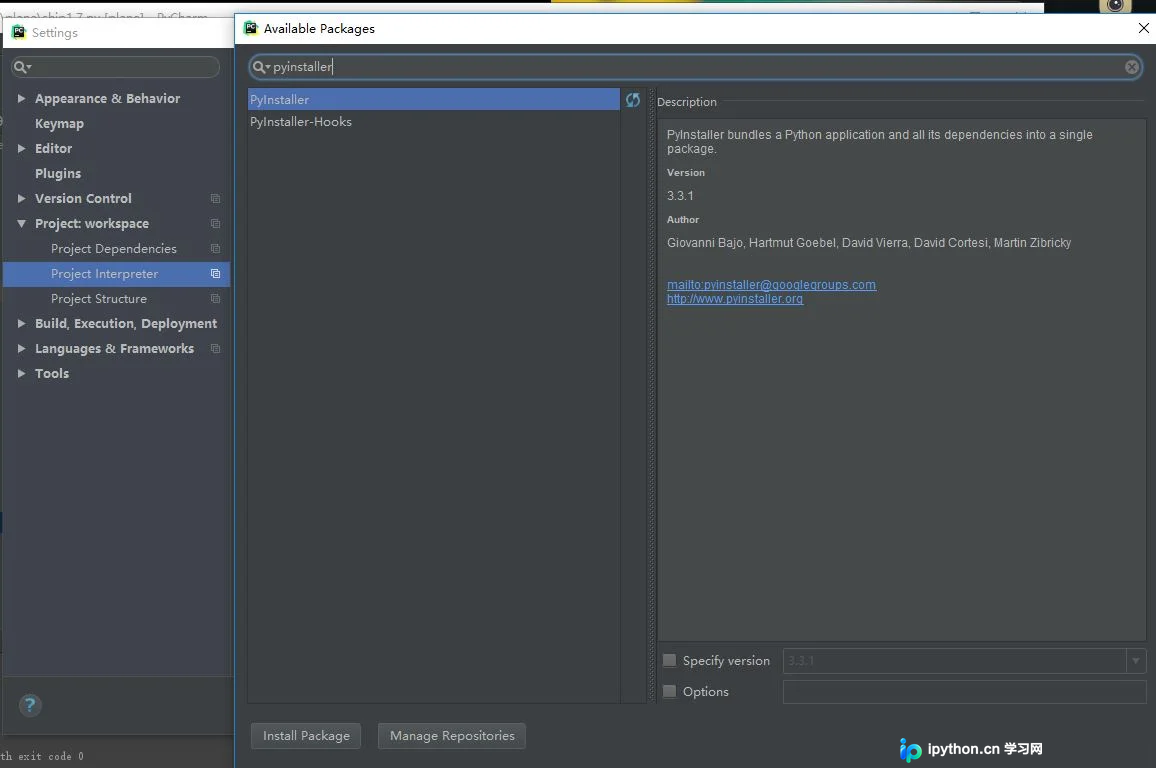The height and width of the screenshot is (768, 1156).
Task: Click the Install Package button
Action: [x=306, y=736]
